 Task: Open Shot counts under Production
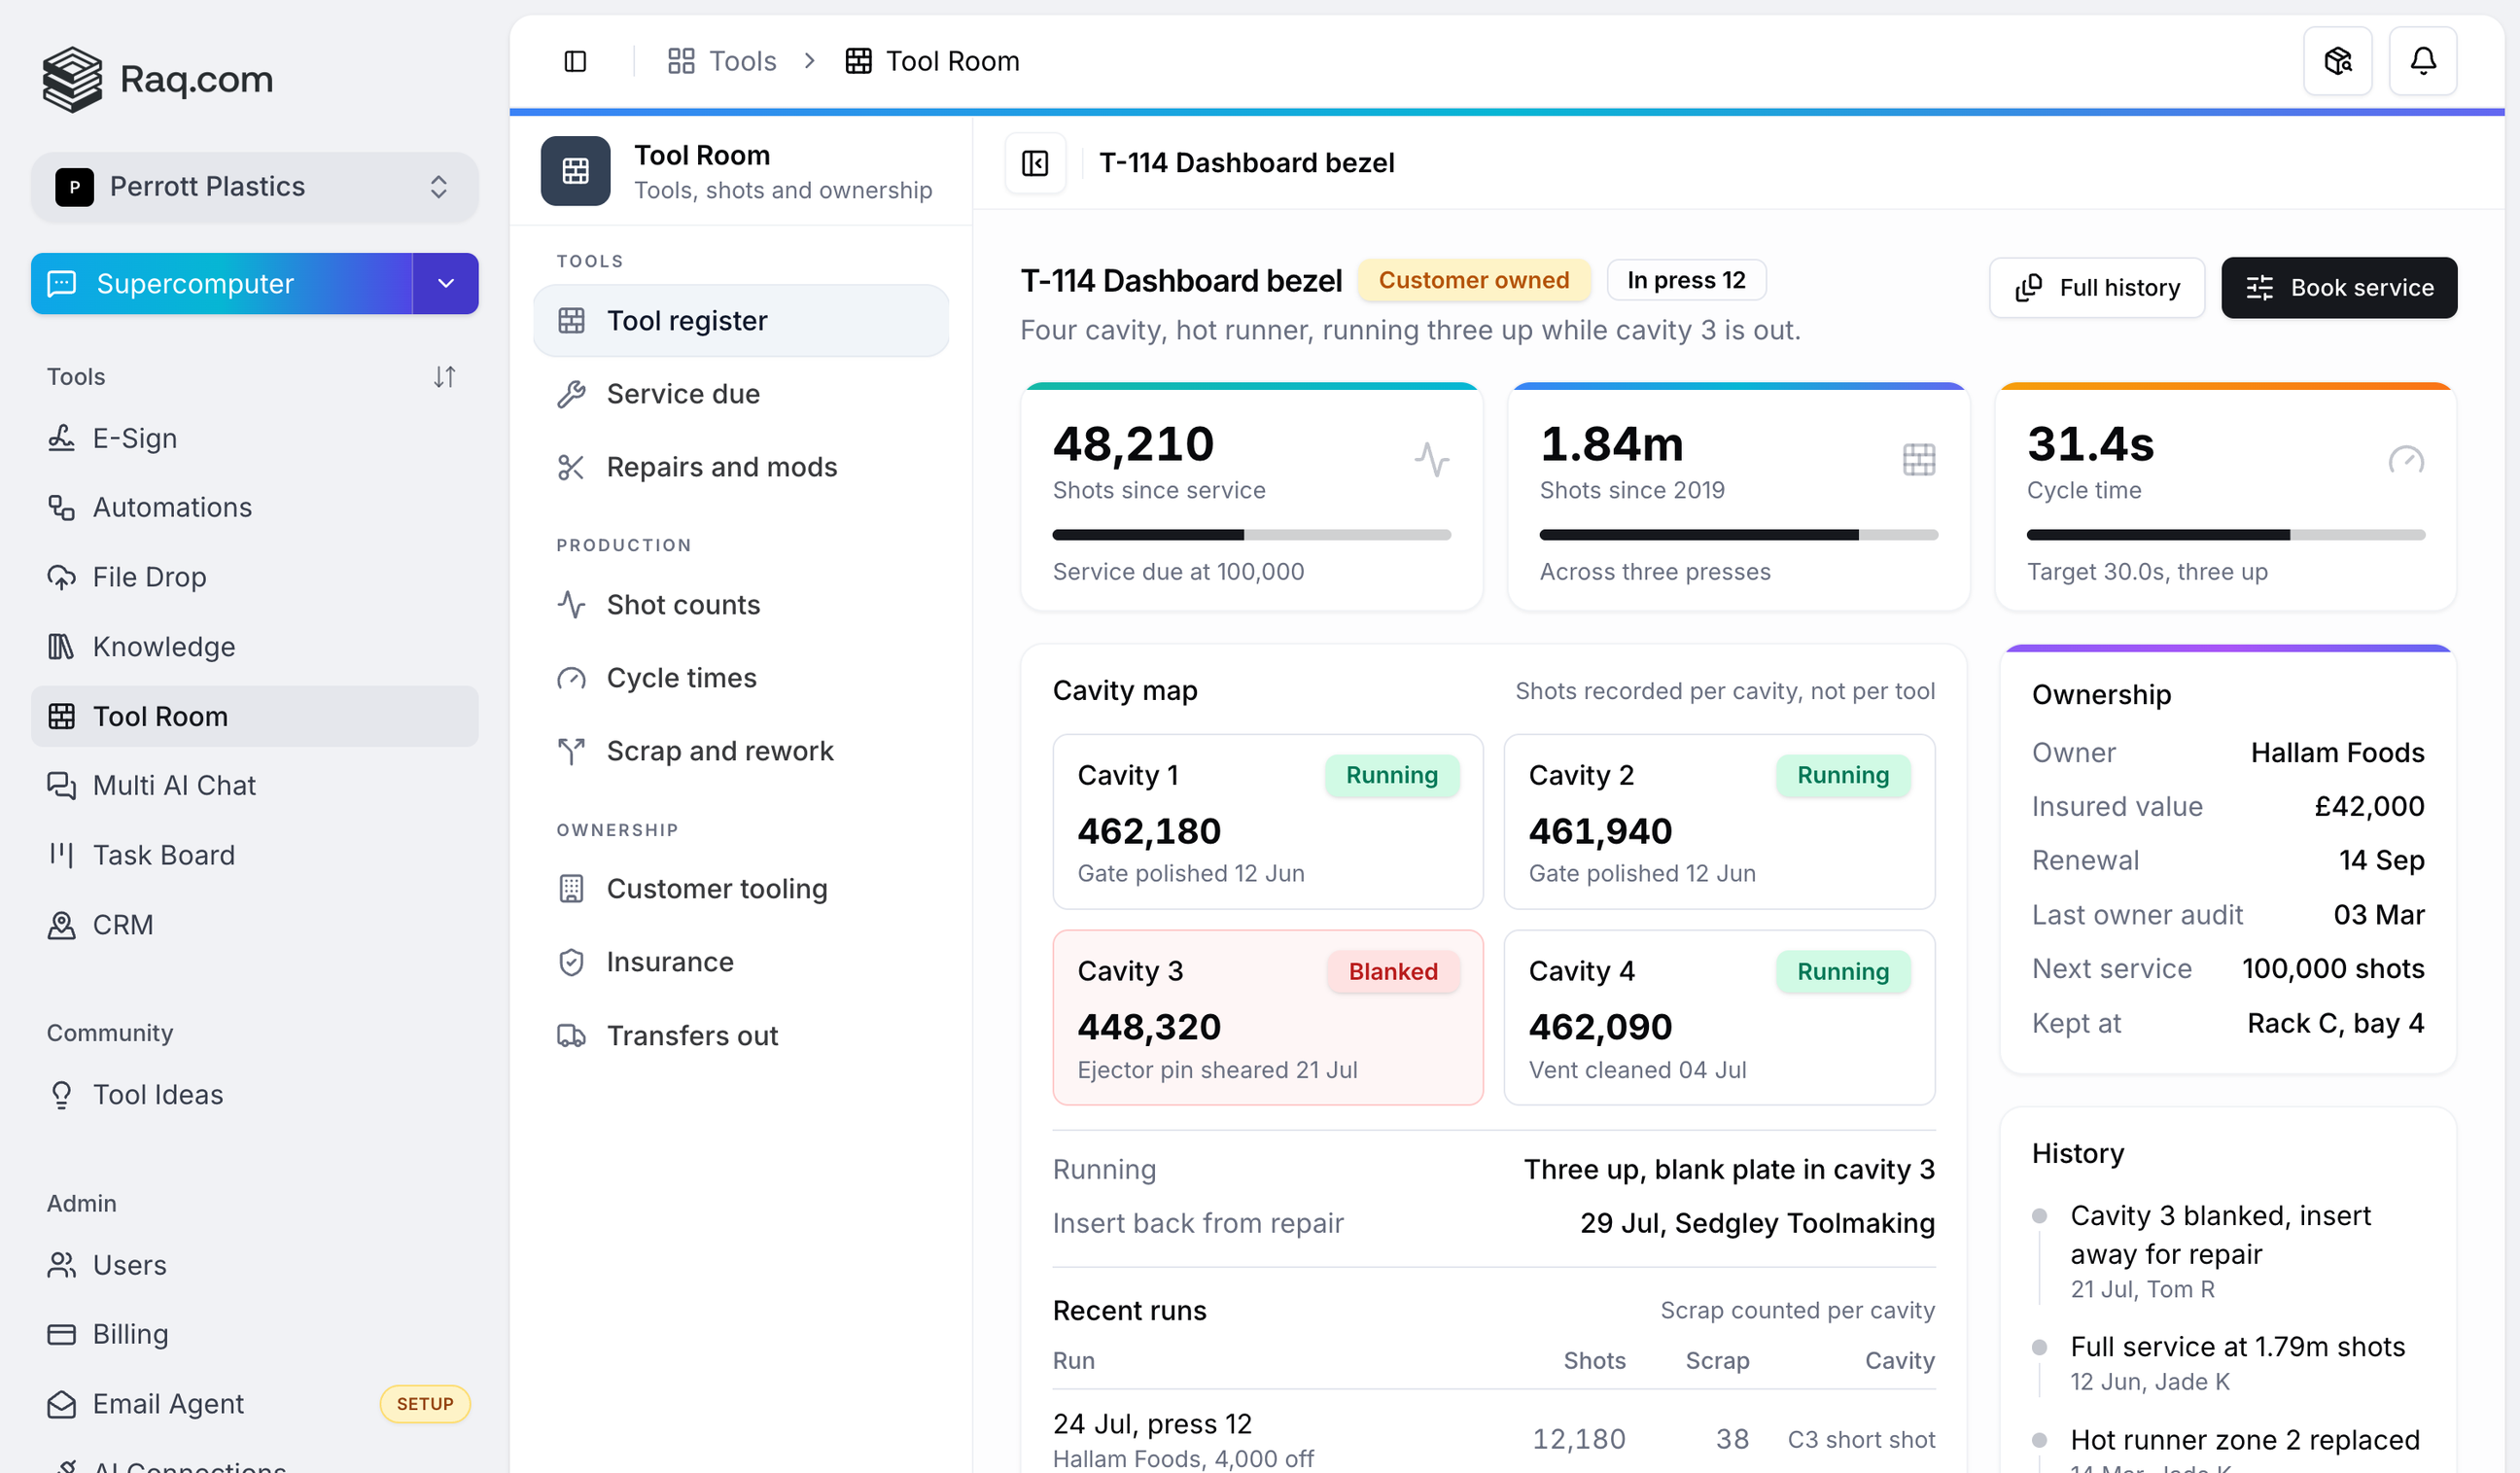[x=741, y=605]
